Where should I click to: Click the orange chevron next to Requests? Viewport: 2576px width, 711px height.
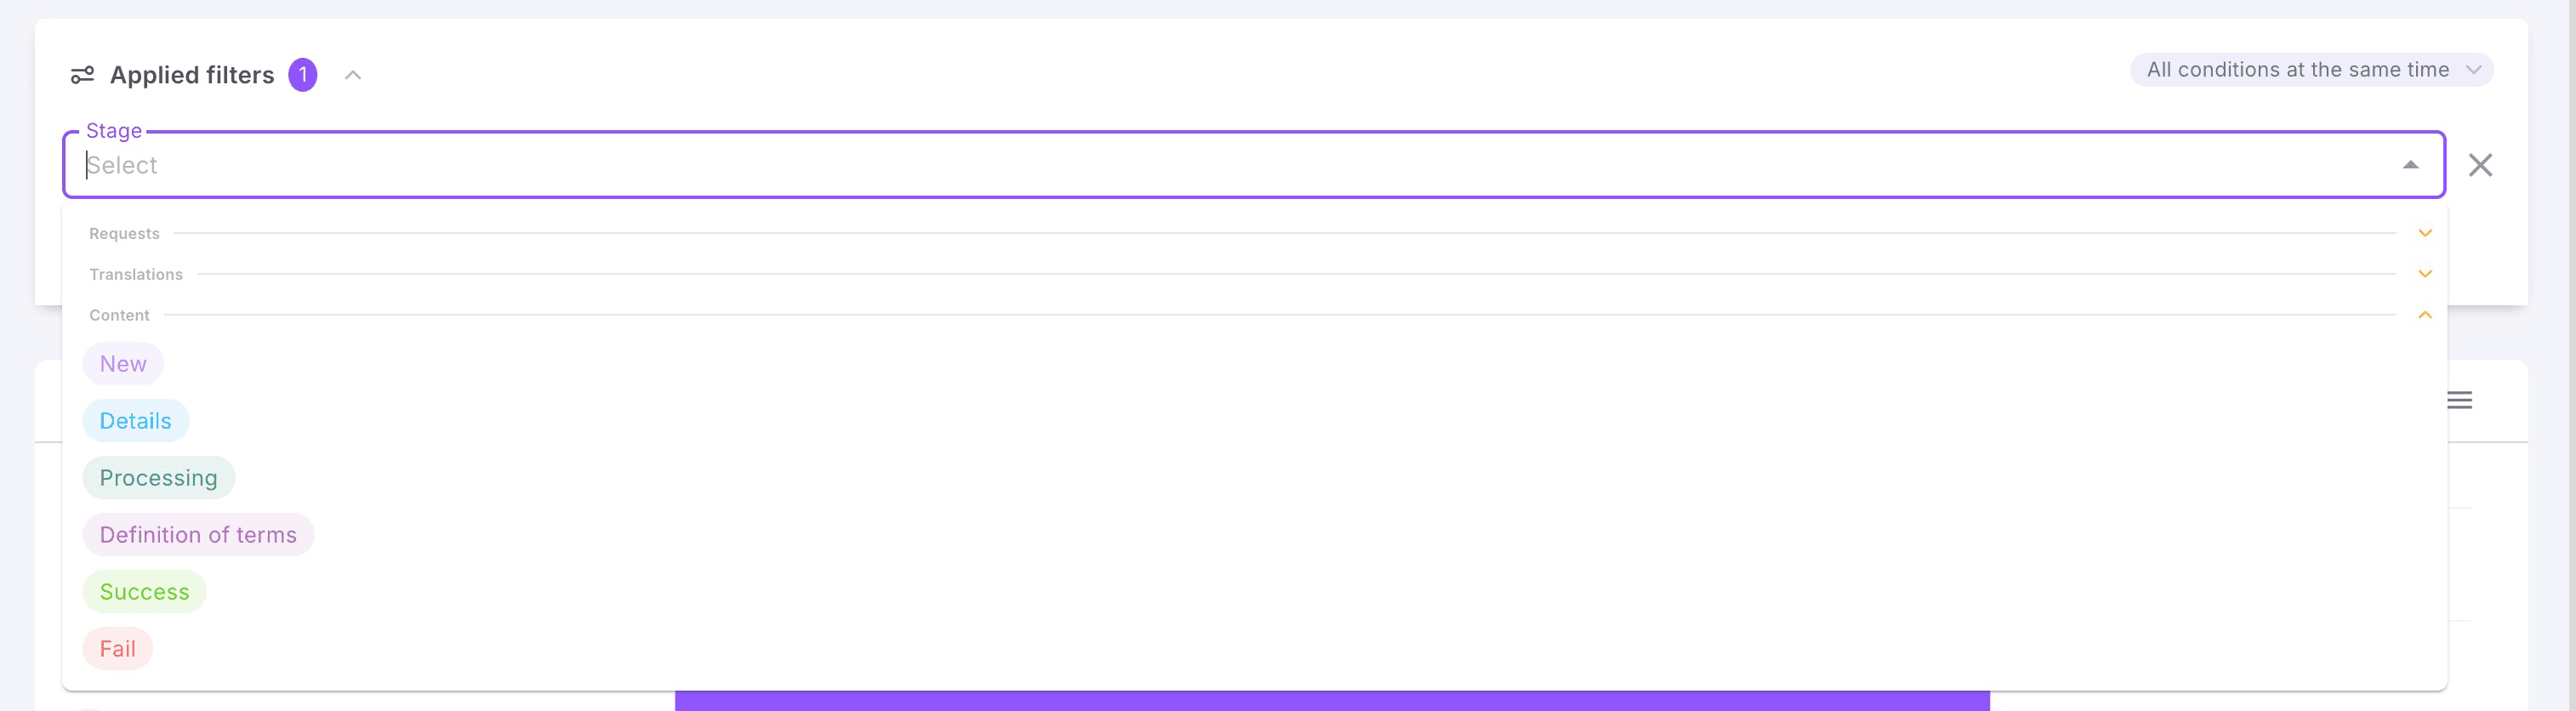click(x=2424, y=232)
